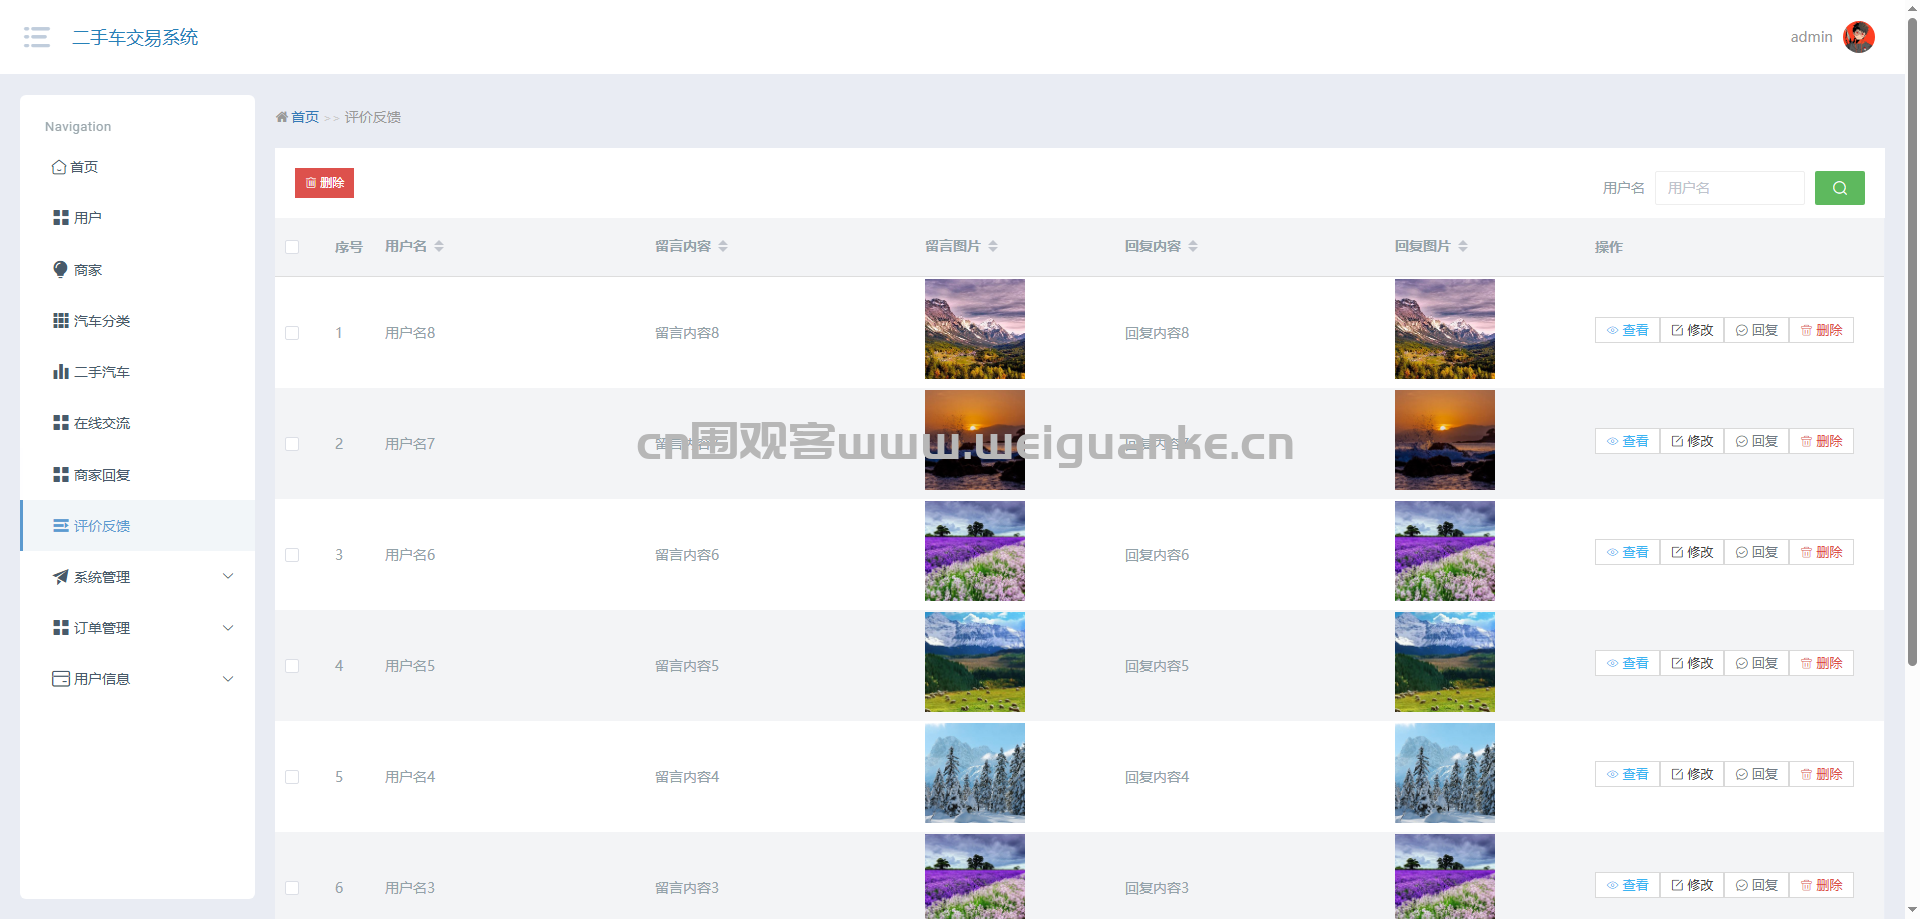
Task: Open the 首页 sidebar menu item
Action: (137, 167)
